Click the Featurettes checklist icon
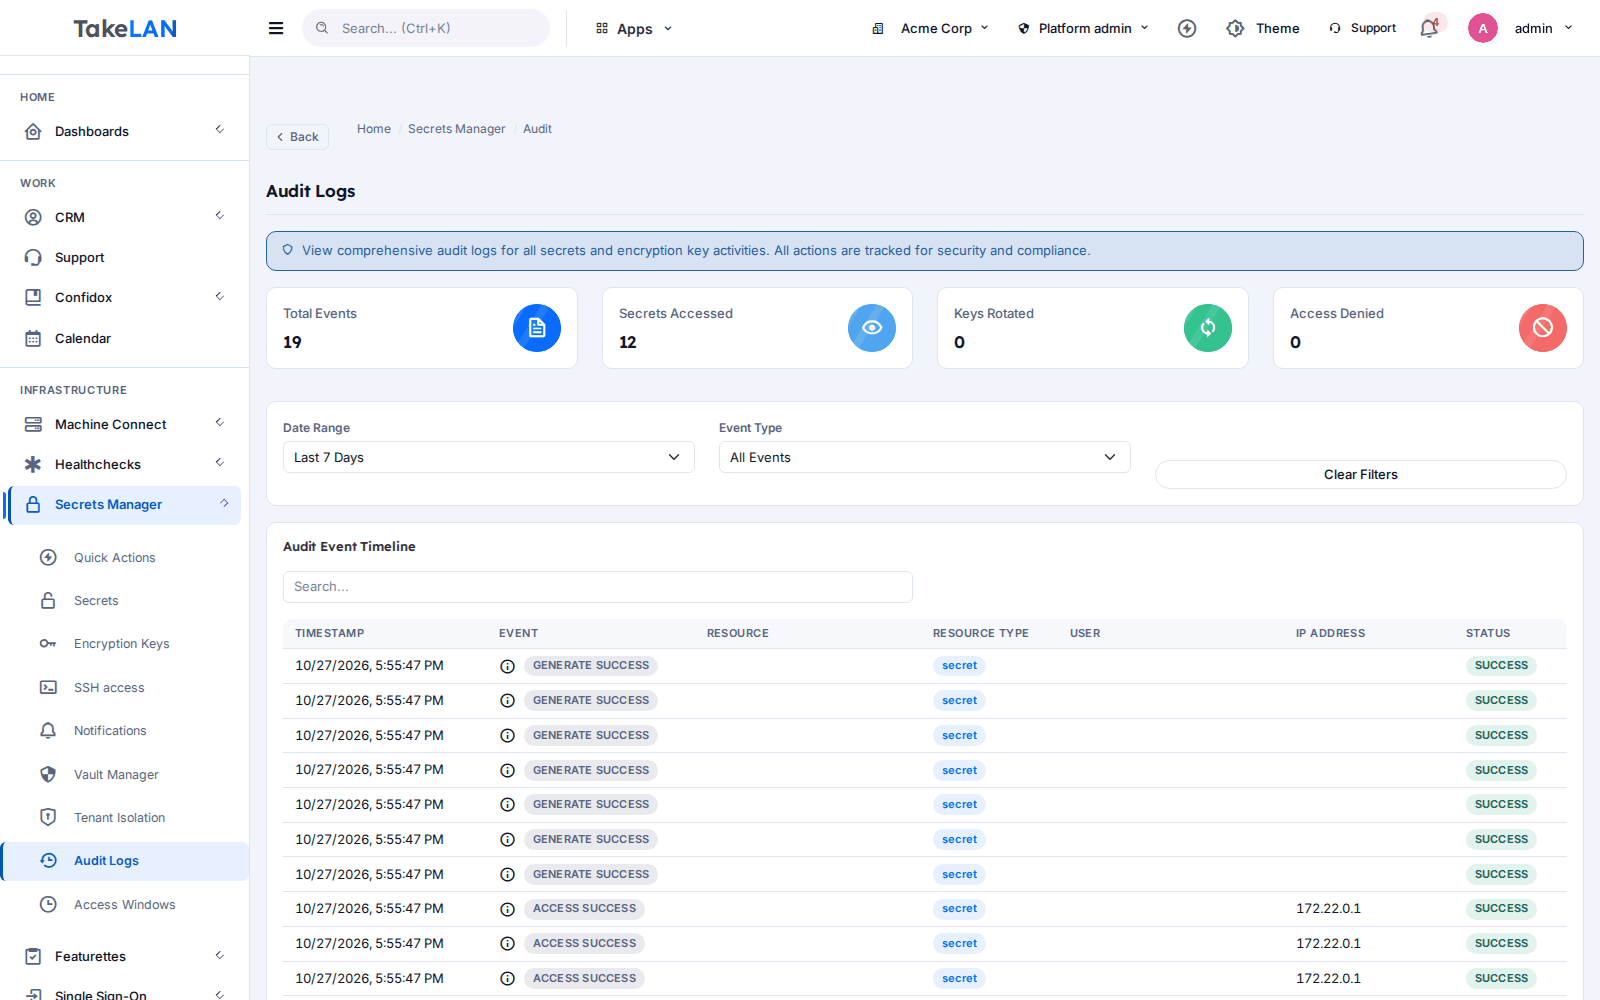 click(33, 956)
